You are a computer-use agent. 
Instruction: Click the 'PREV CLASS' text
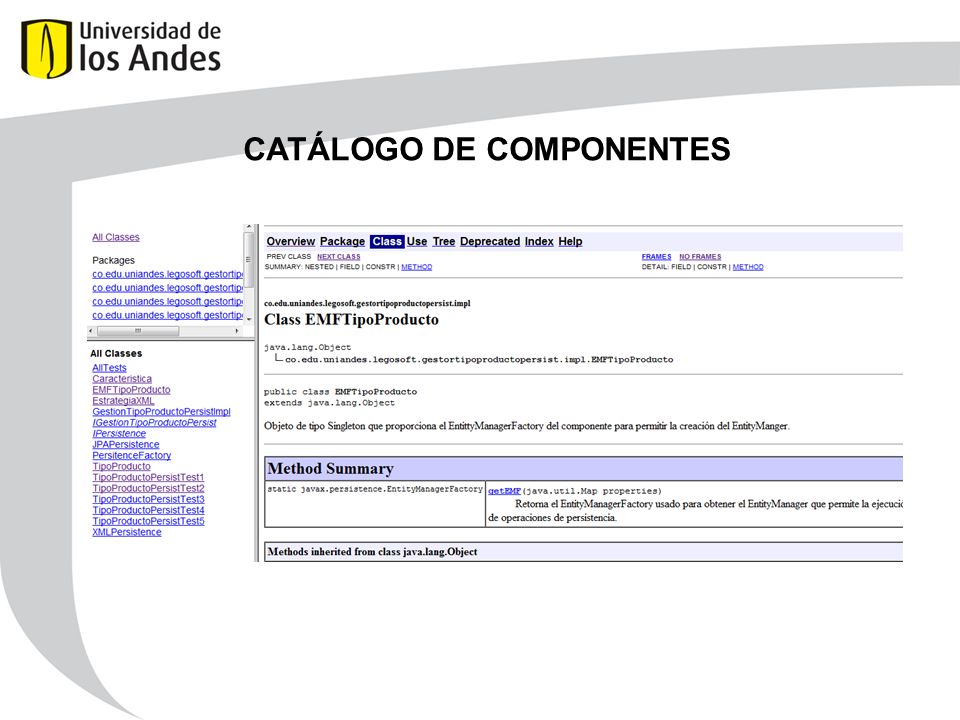tap(288, 257)
